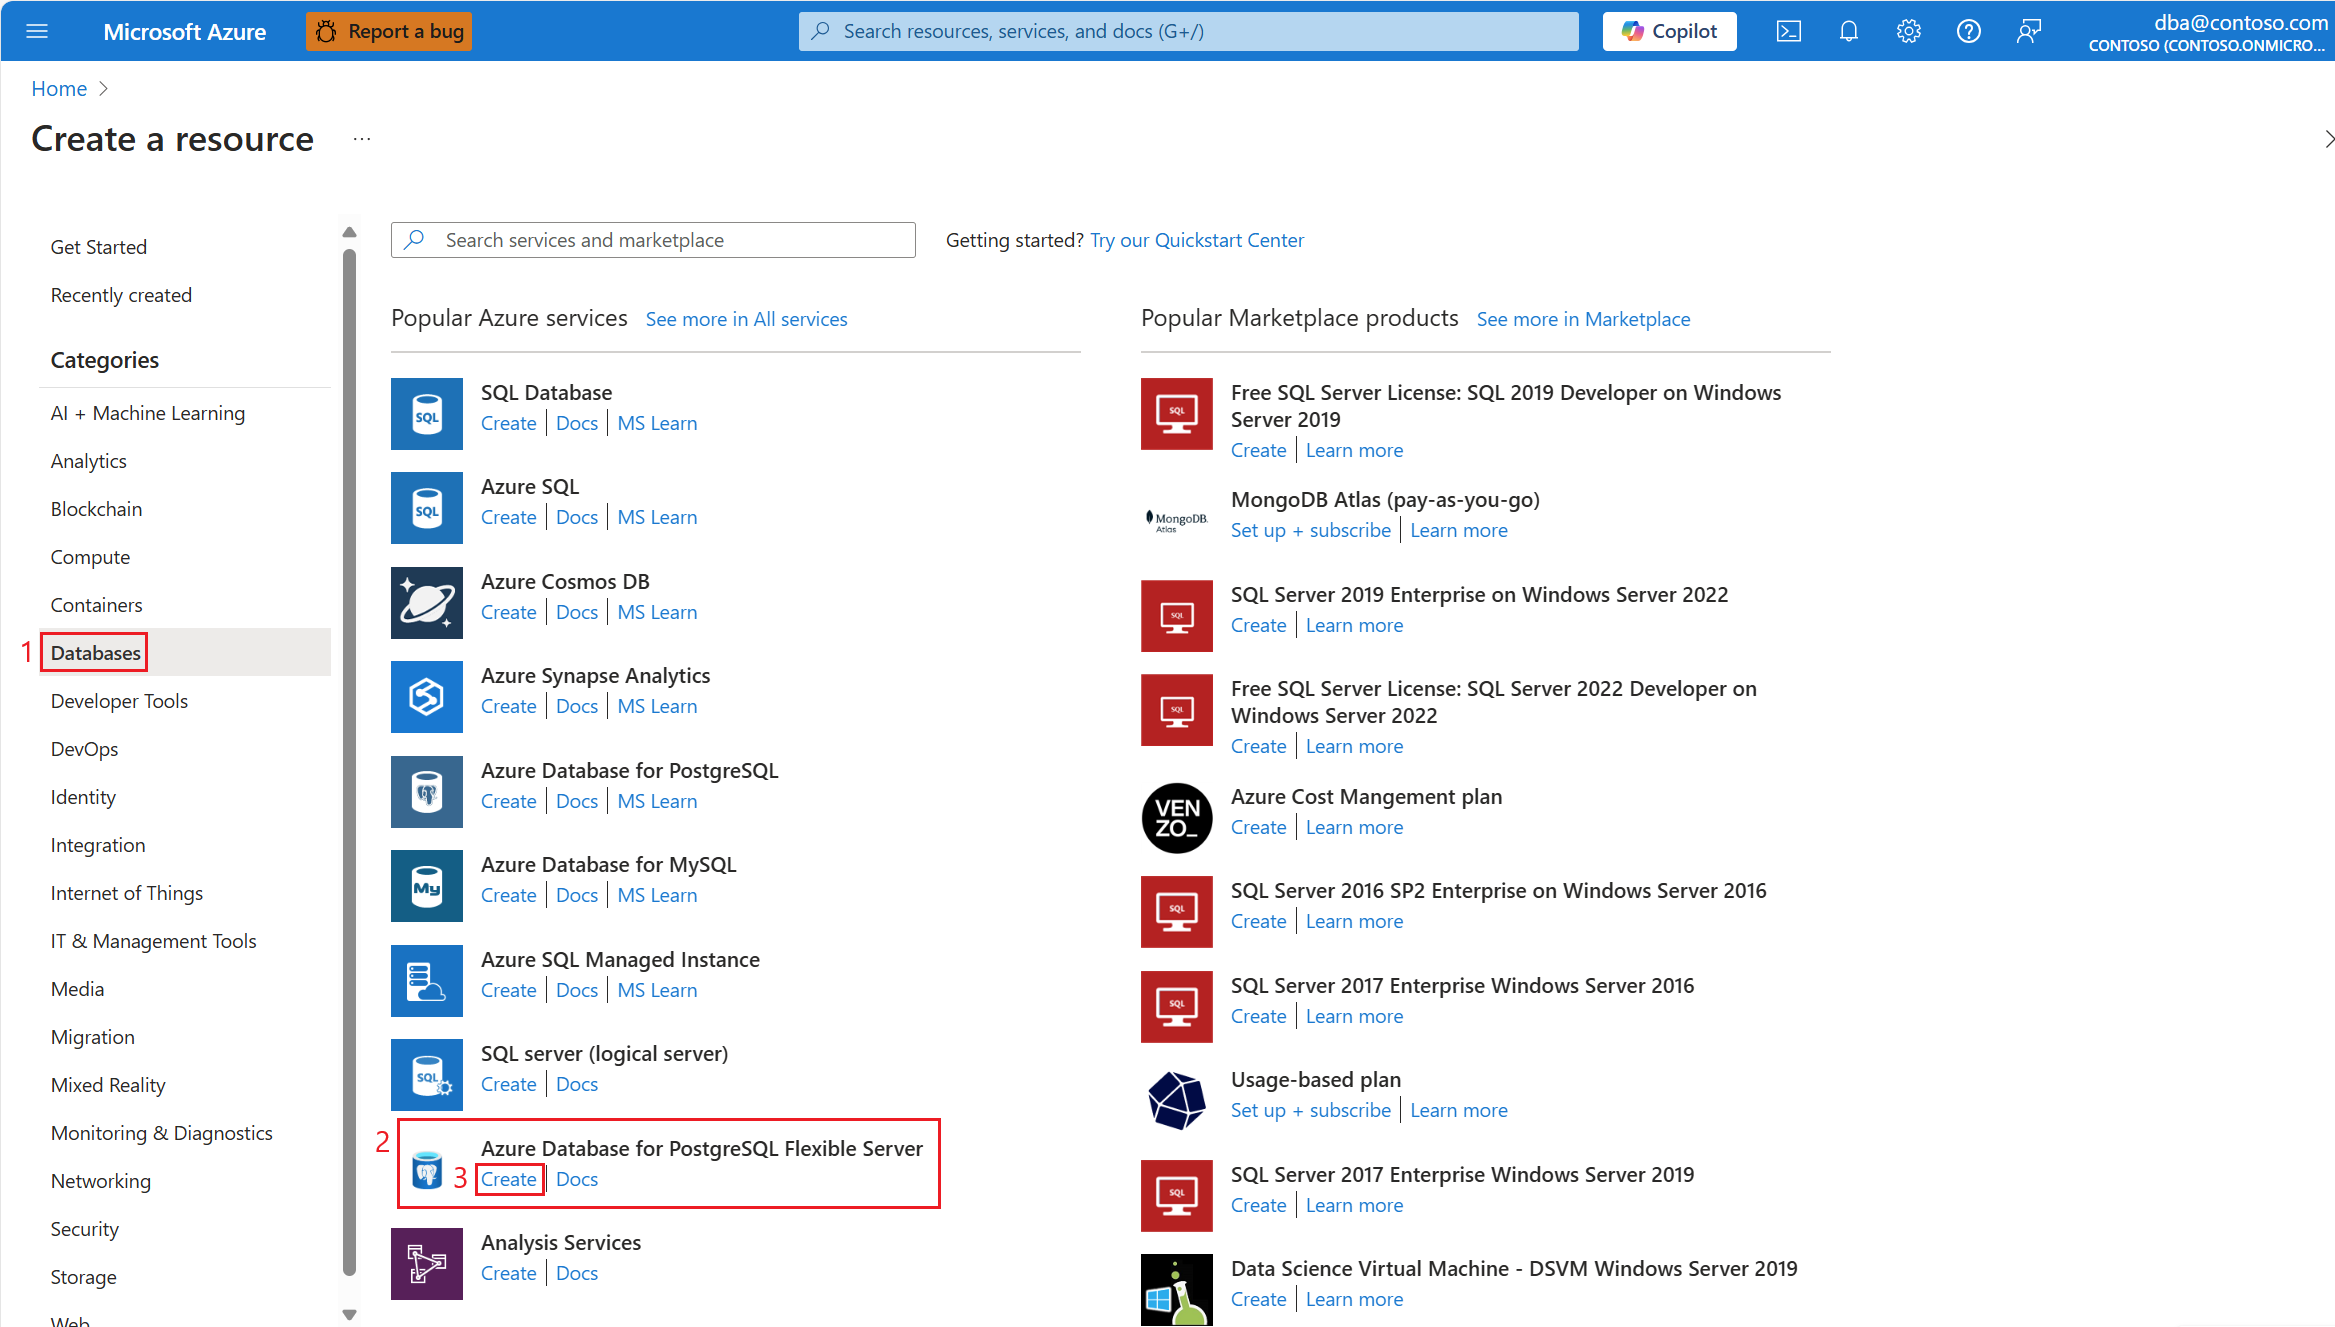Click the Azure Cosmos DB planet icon

[426, 602]
